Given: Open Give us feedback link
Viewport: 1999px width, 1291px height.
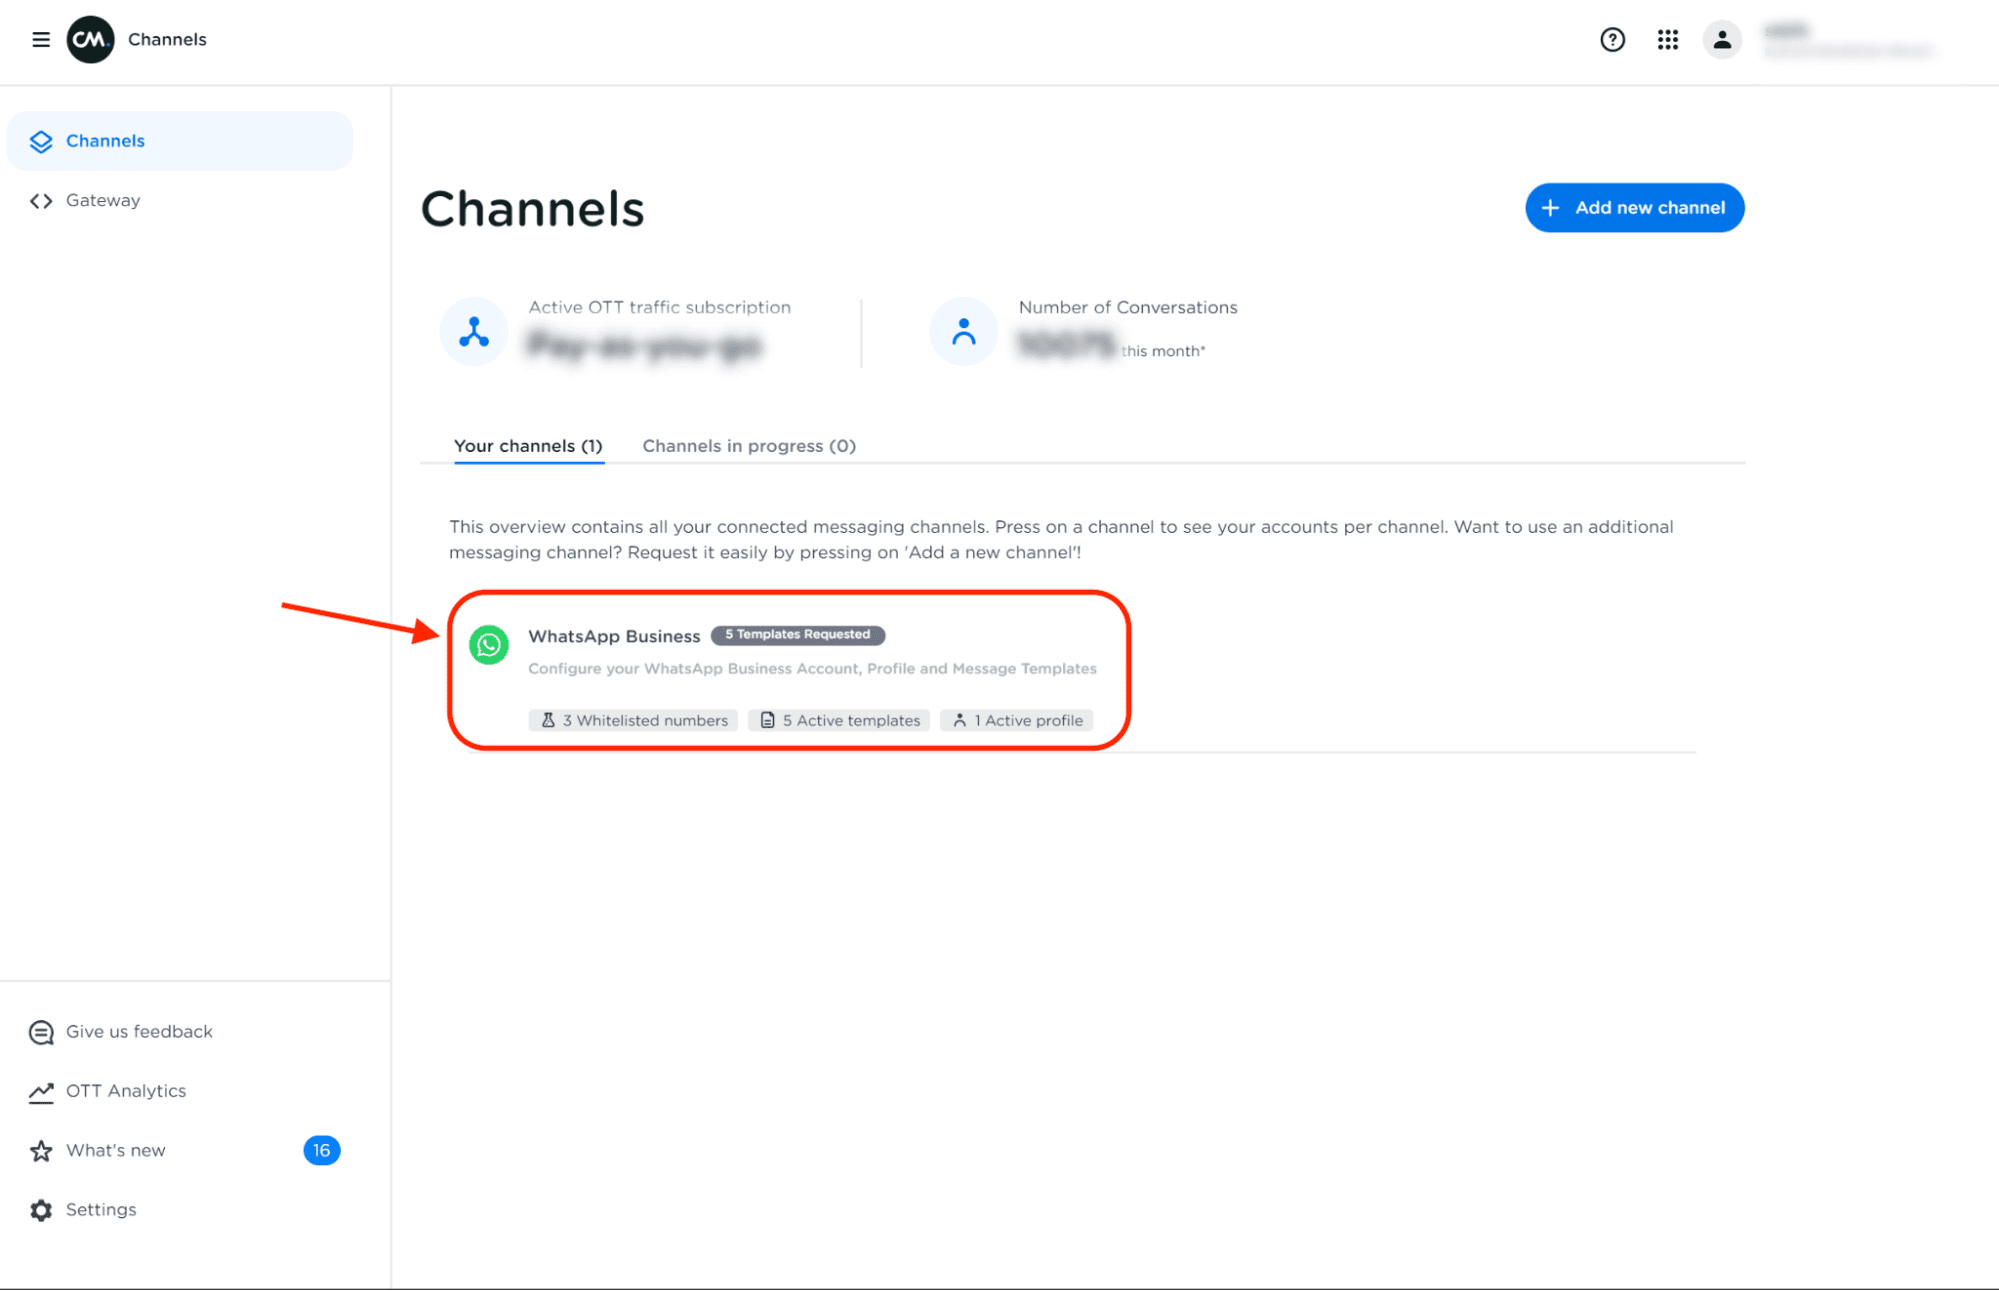Looking at the screenshot, I should 138,1031.
